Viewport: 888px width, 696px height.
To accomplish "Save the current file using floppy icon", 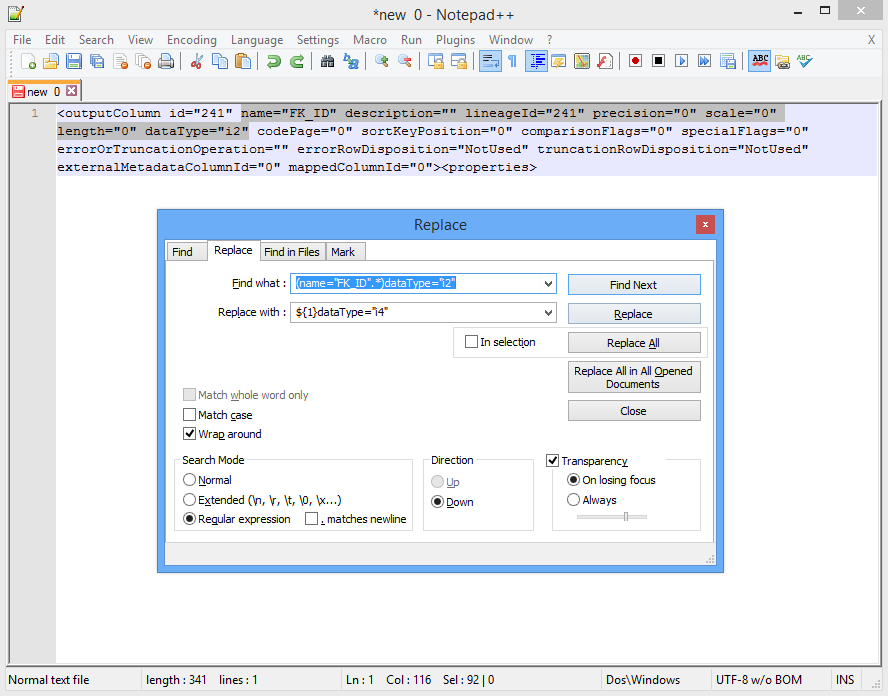I will (x=74, y=61).
